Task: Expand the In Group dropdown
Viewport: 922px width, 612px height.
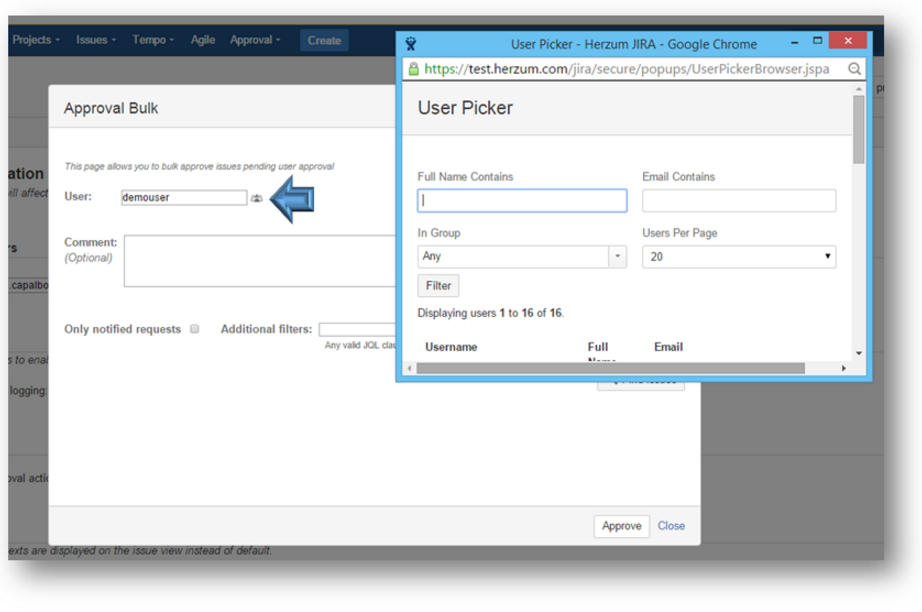Action: (617, 257)
